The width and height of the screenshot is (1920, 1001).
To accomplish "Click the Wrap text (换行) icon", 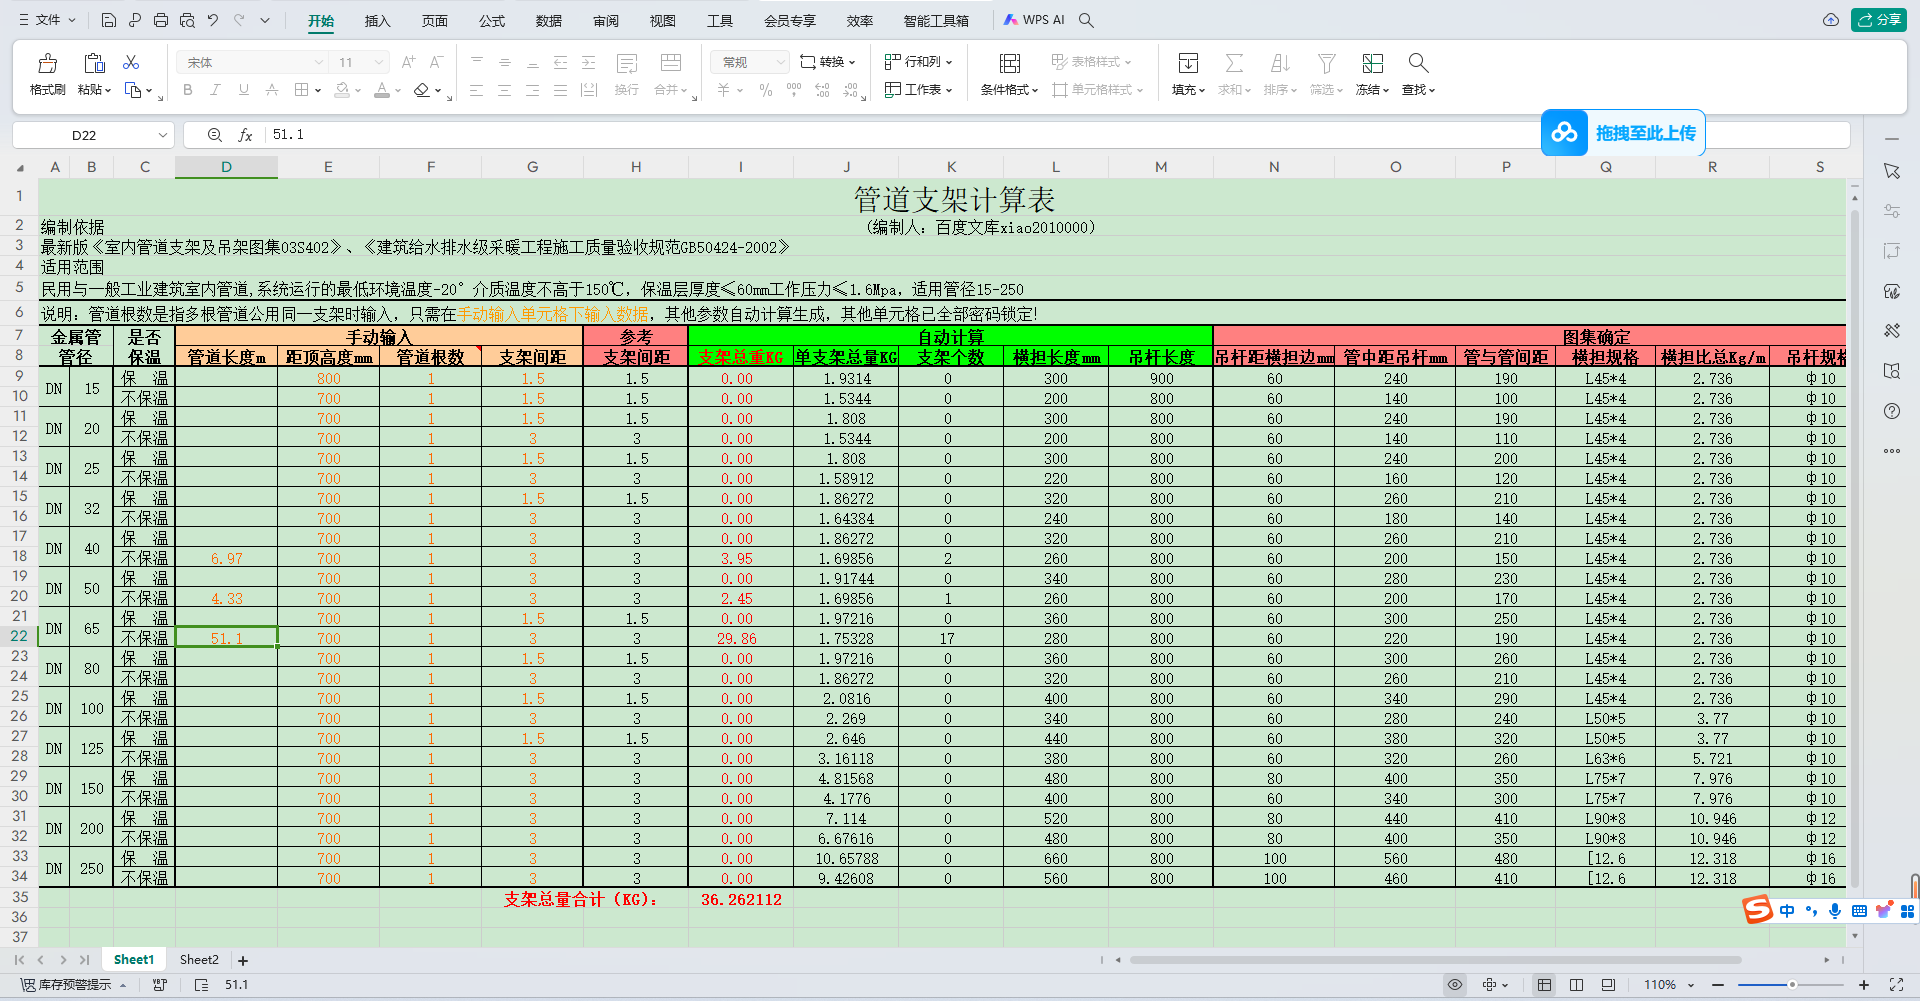I will coord(627,64).
